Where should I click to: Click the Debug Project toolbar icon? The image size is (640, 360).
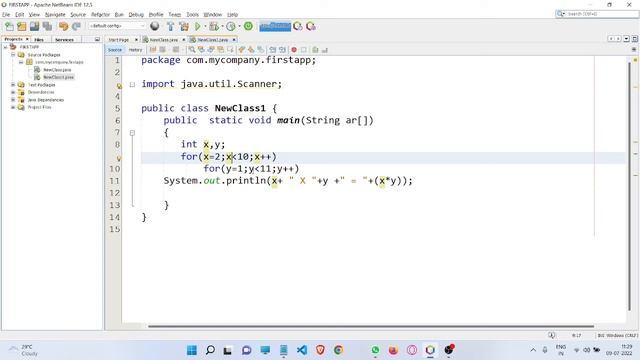pos(213,27)
